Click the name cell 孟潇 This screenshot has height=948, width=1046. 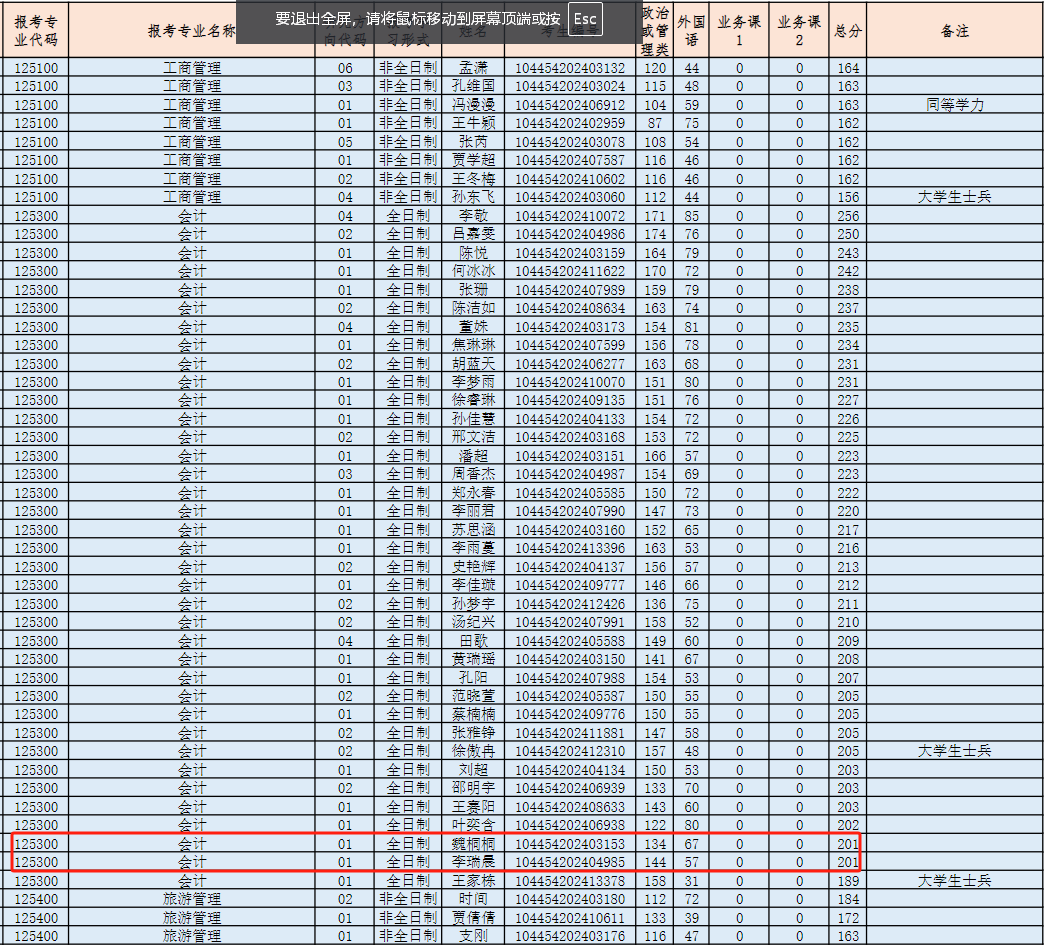pyautogui.click(x=473, y=68)
